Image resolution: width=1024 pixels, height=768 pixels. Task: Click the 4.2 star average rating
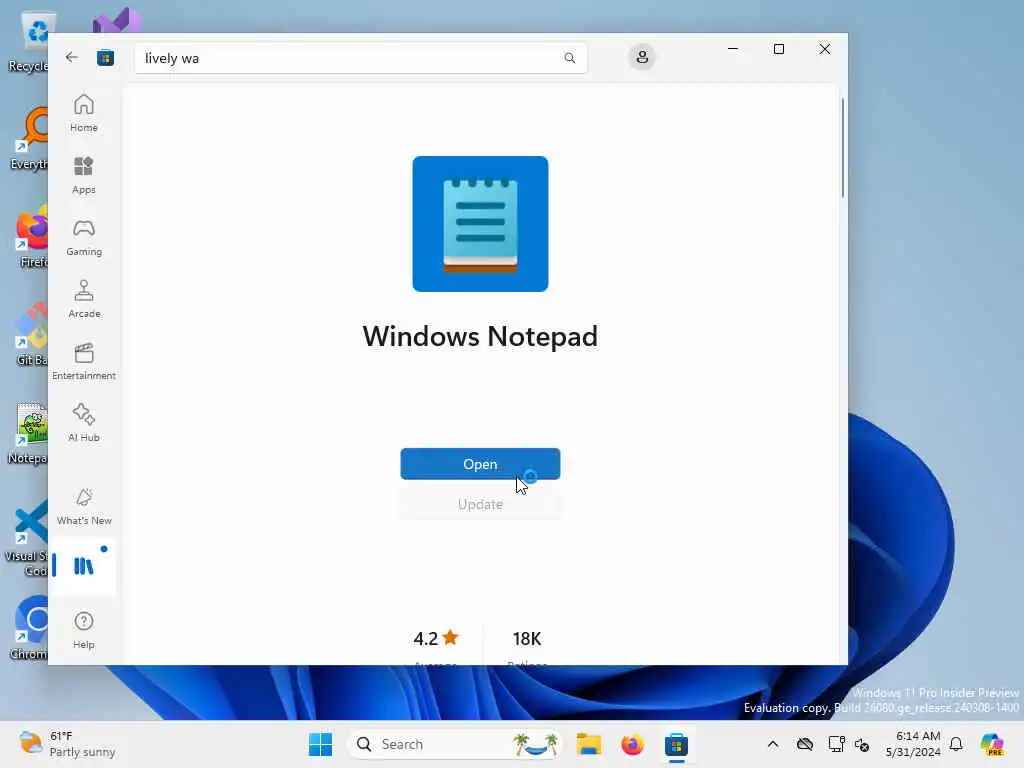(436, 638)
